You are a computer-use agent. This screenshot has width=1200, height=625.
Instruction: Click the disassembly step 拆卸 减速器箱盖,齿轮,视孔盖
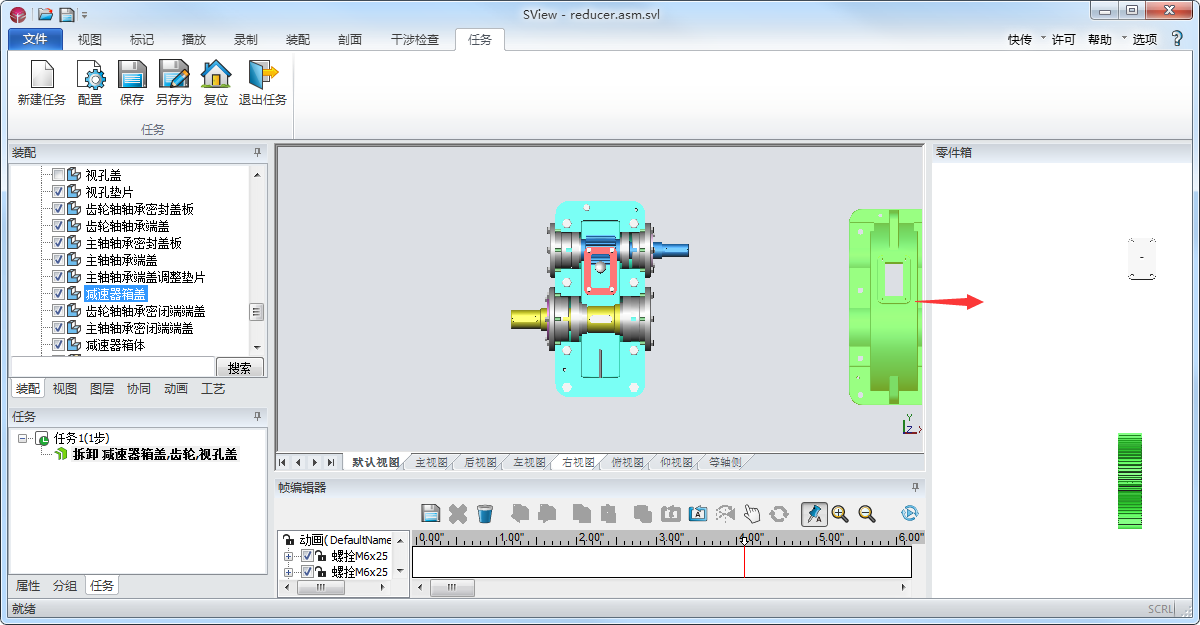(155, 454)
